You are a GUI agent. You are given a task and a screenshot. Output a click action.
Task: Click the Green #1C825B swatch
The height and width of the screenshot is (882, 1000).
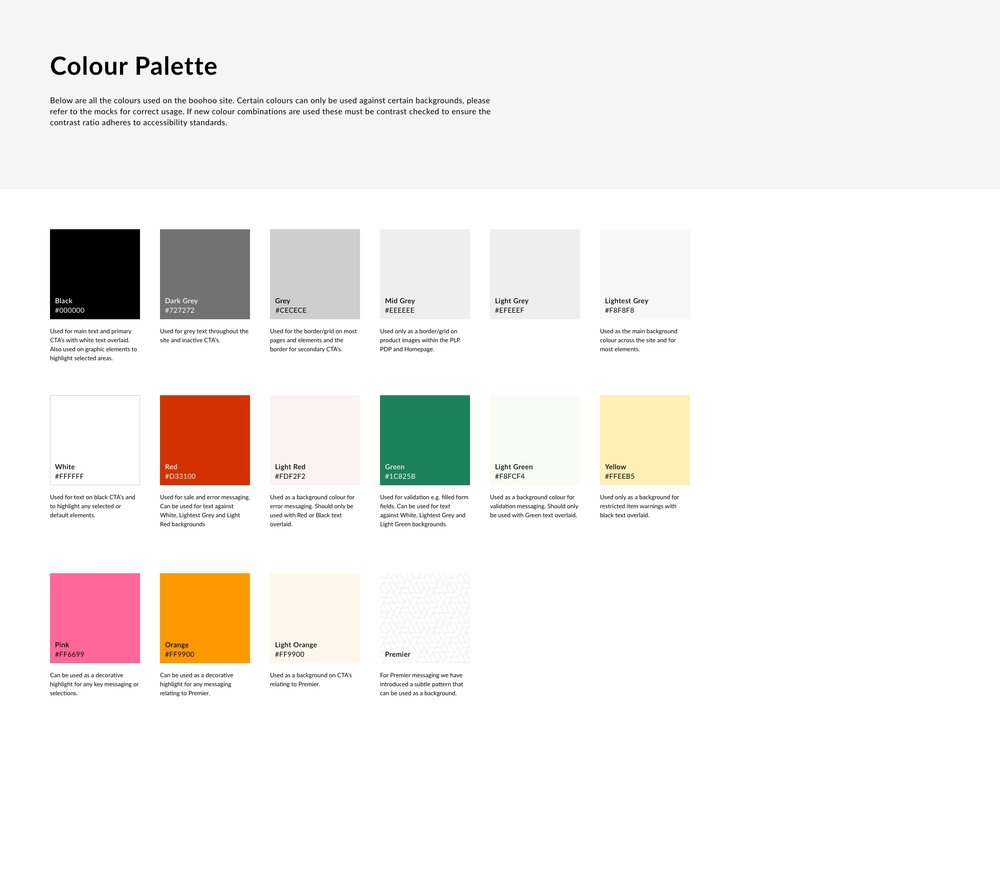(425, 440)
